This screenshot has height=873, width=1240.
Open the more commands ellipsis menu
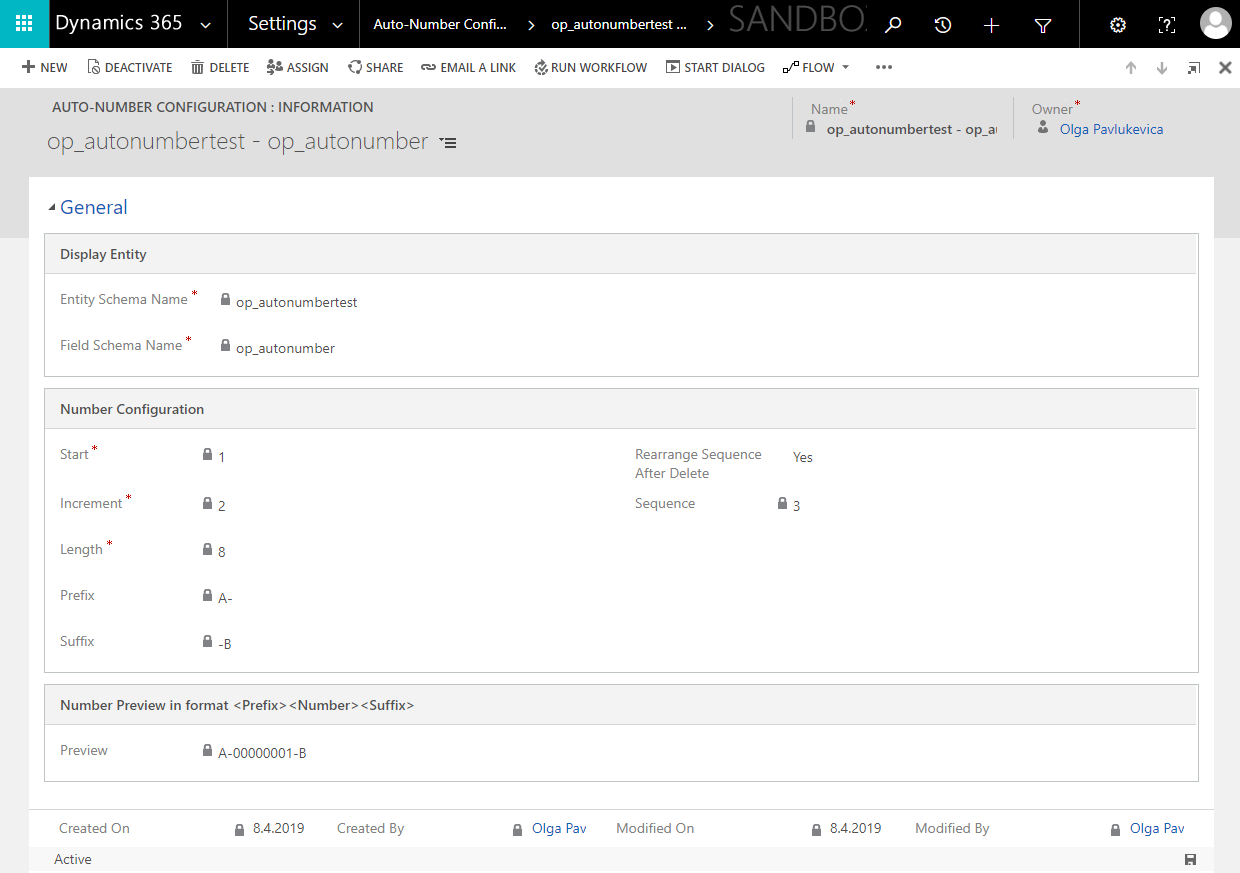(883, 67)
